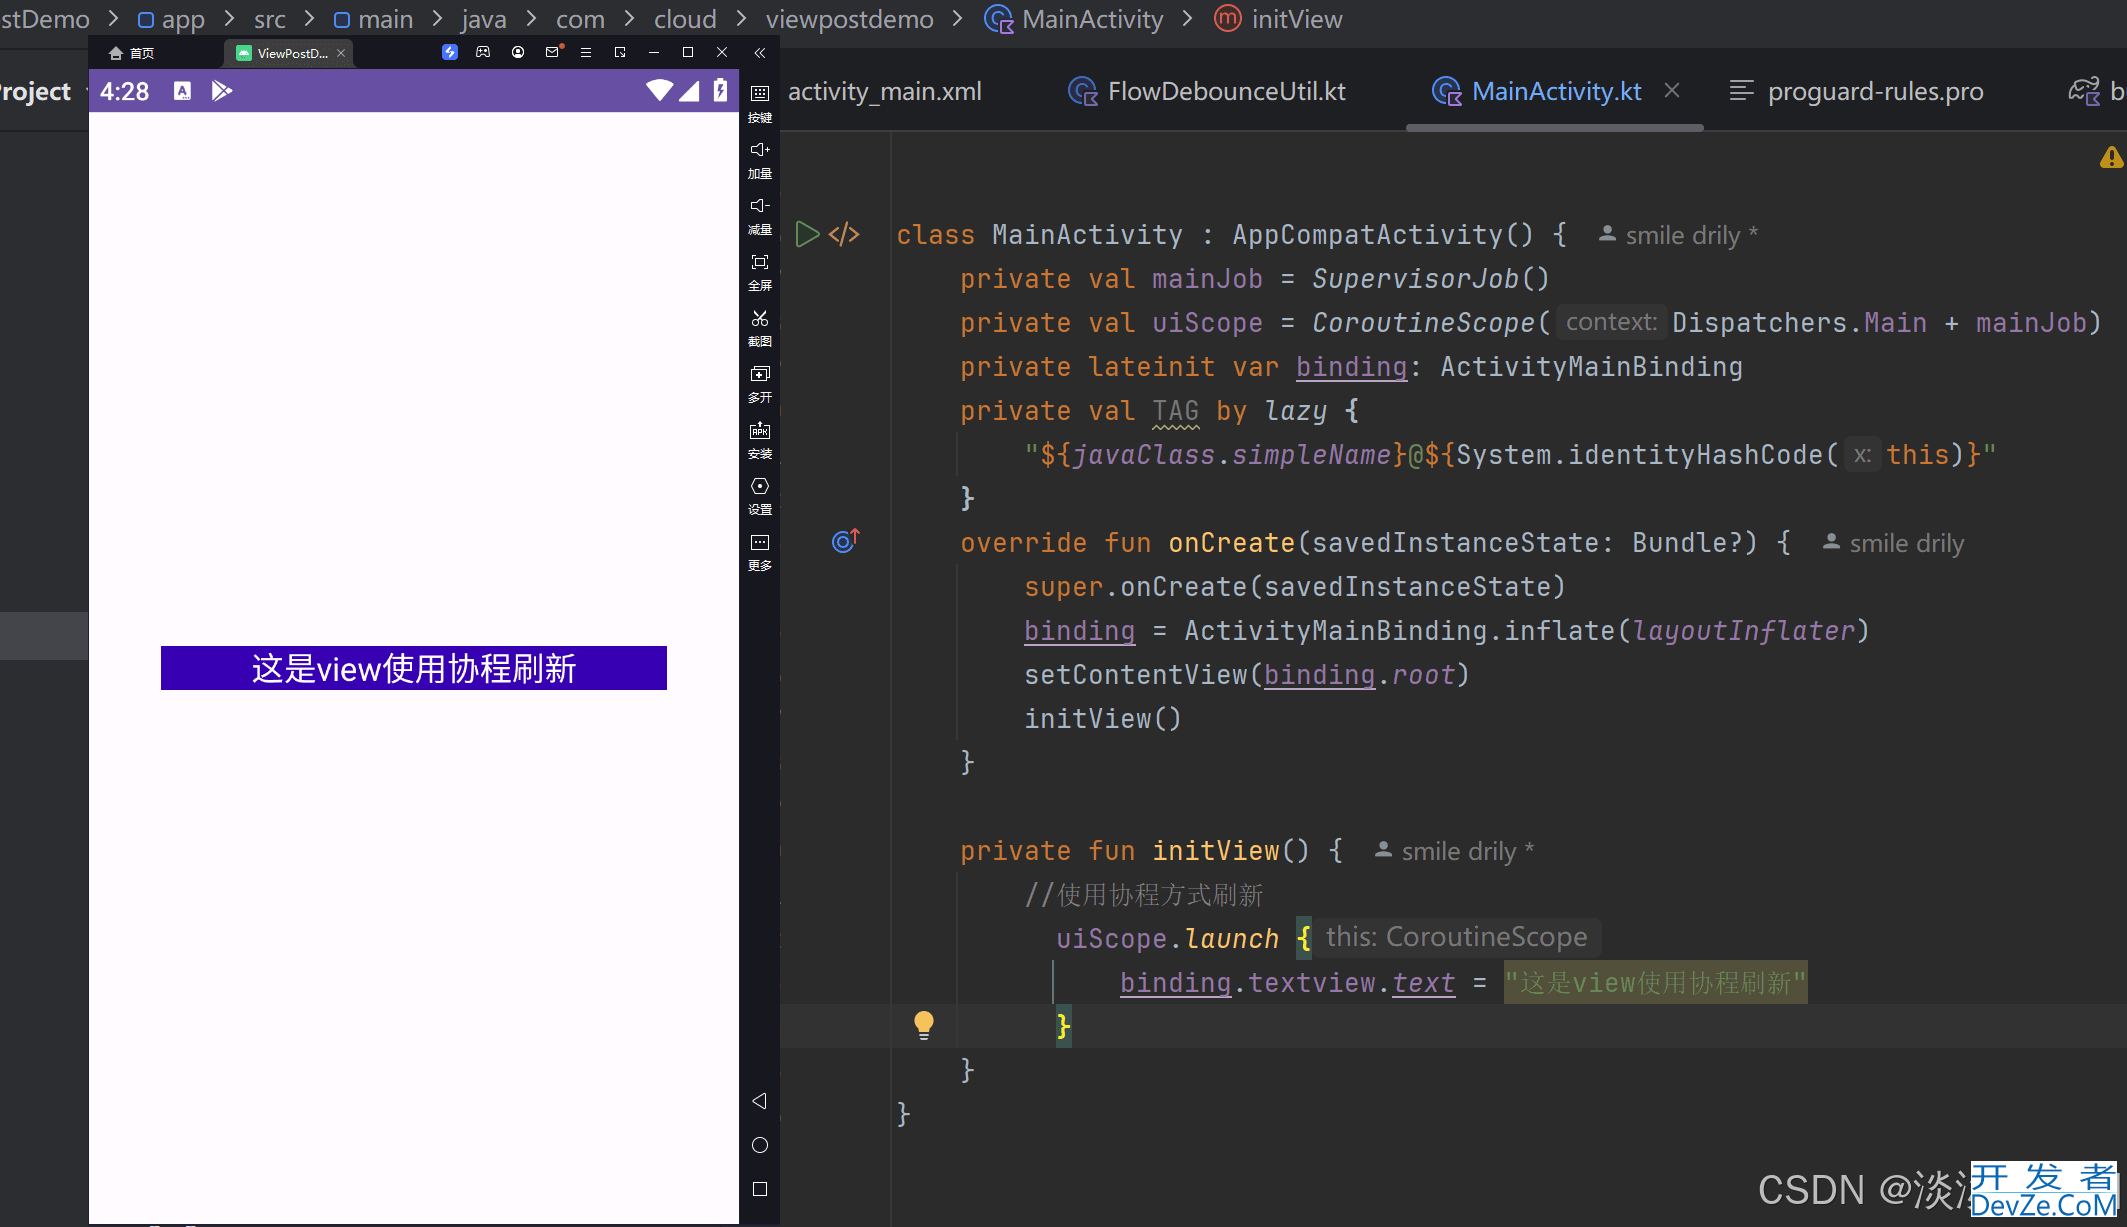Click the 'java' breadcrumb item
Image resolution: width=2127 pixels, height=1227 pixels.
pyautogui.click(x=484, y=19)
